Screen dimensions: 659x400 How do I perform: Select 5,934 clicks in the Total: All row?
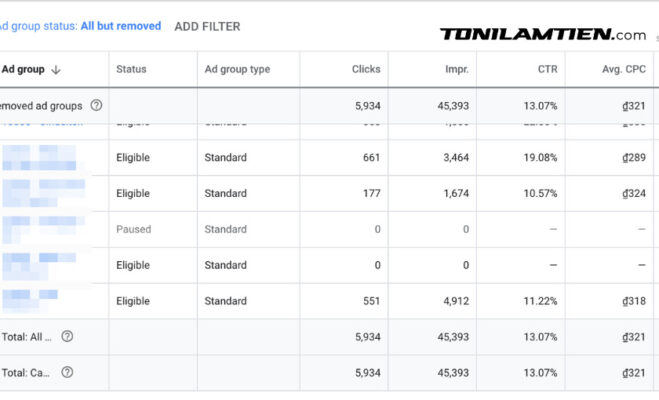click(x=368, y=337)
